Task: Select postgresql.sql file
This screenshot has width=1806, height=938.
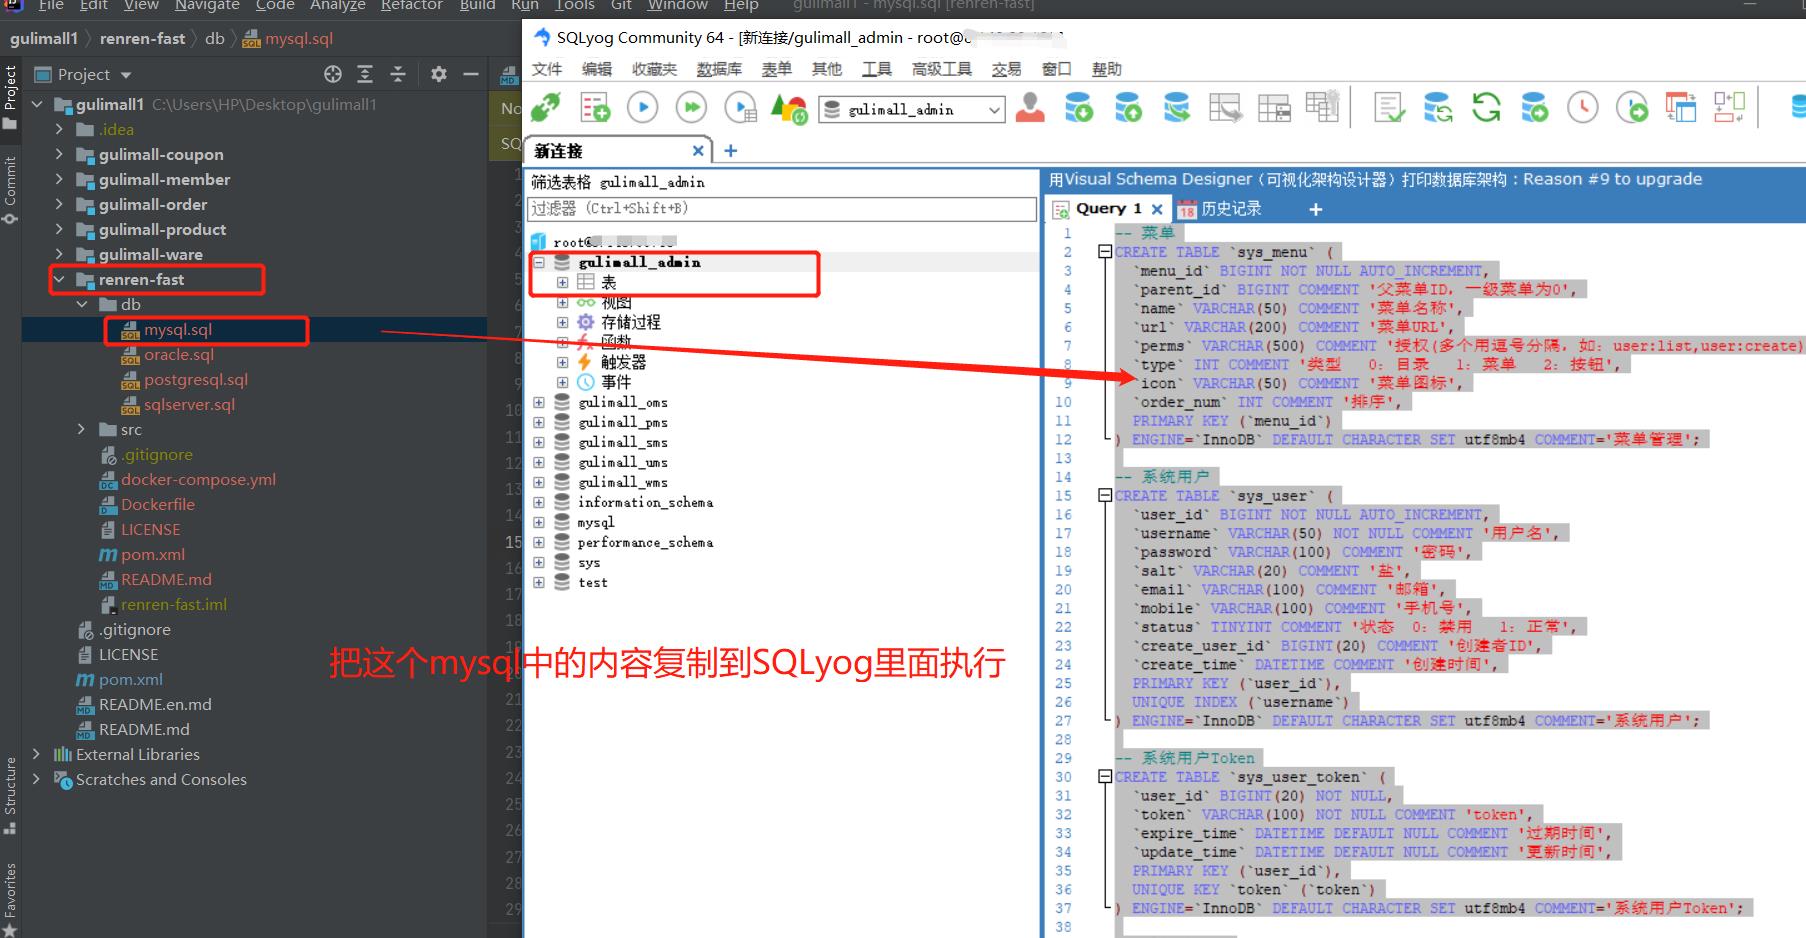Action: (195, 379)
